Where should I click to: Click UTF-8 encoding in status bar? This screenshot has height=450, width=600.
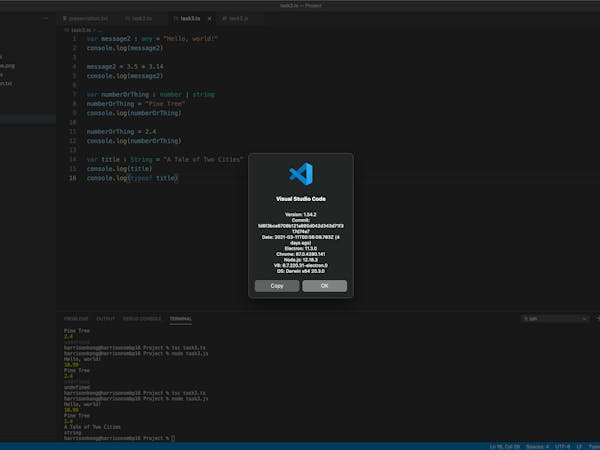[562, 447]
